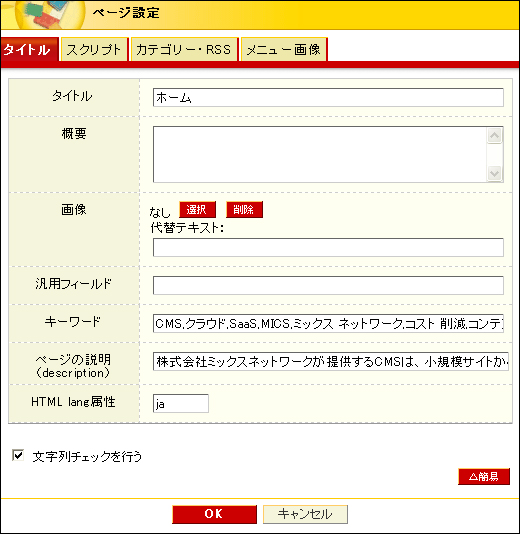Click the ページの説明 (description) row label
Image resolution: width=520 pixels, height=534 pixels.
73,366
